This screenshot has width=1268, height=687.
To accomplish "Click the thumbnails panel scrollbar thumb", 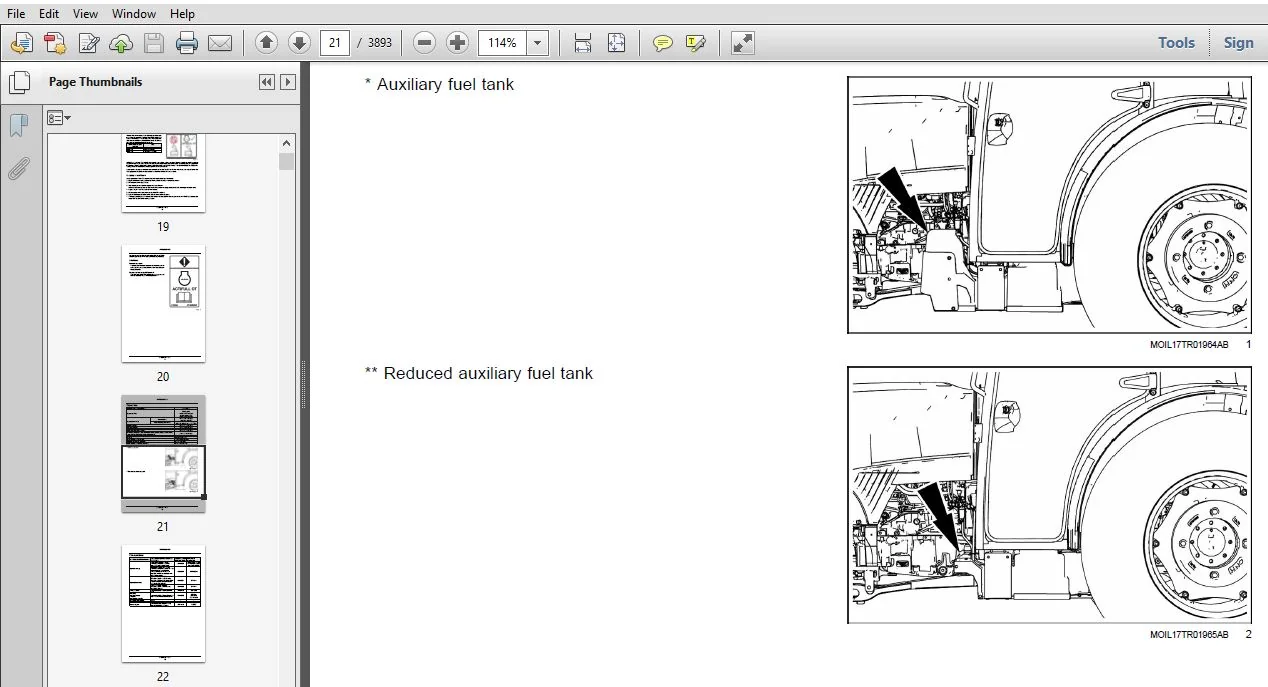I will click(287, 161).
